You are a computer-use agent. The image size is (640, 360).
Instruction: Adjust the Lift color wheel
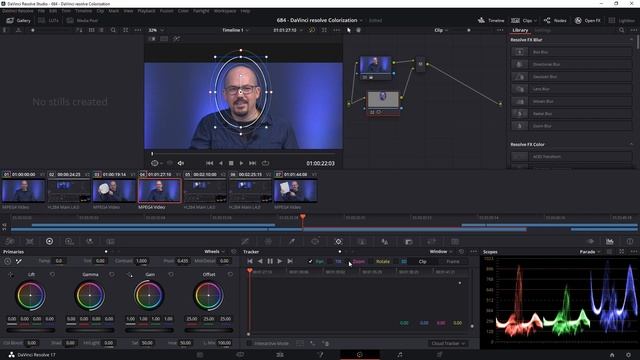tap(30, 295)
